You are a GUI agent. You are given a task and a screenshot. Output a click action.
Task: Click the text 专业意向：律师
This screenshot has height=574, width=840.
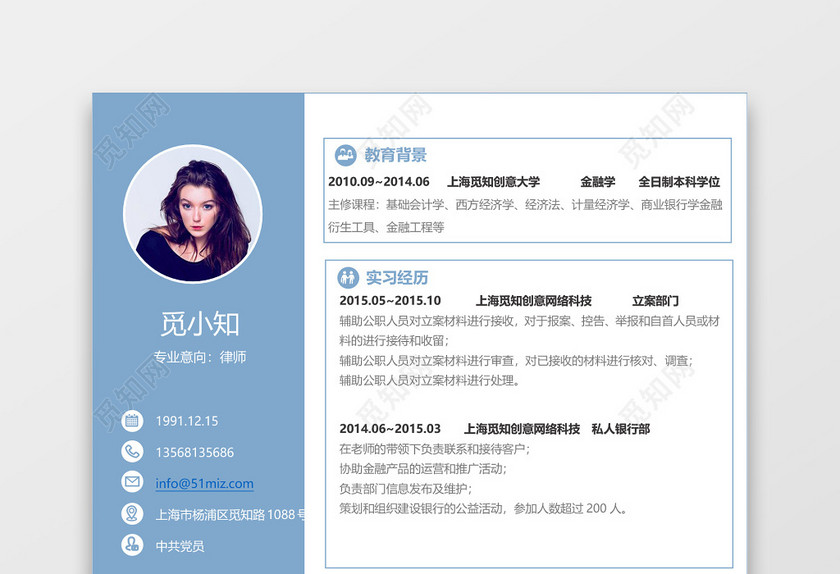[x=200, y=357]
